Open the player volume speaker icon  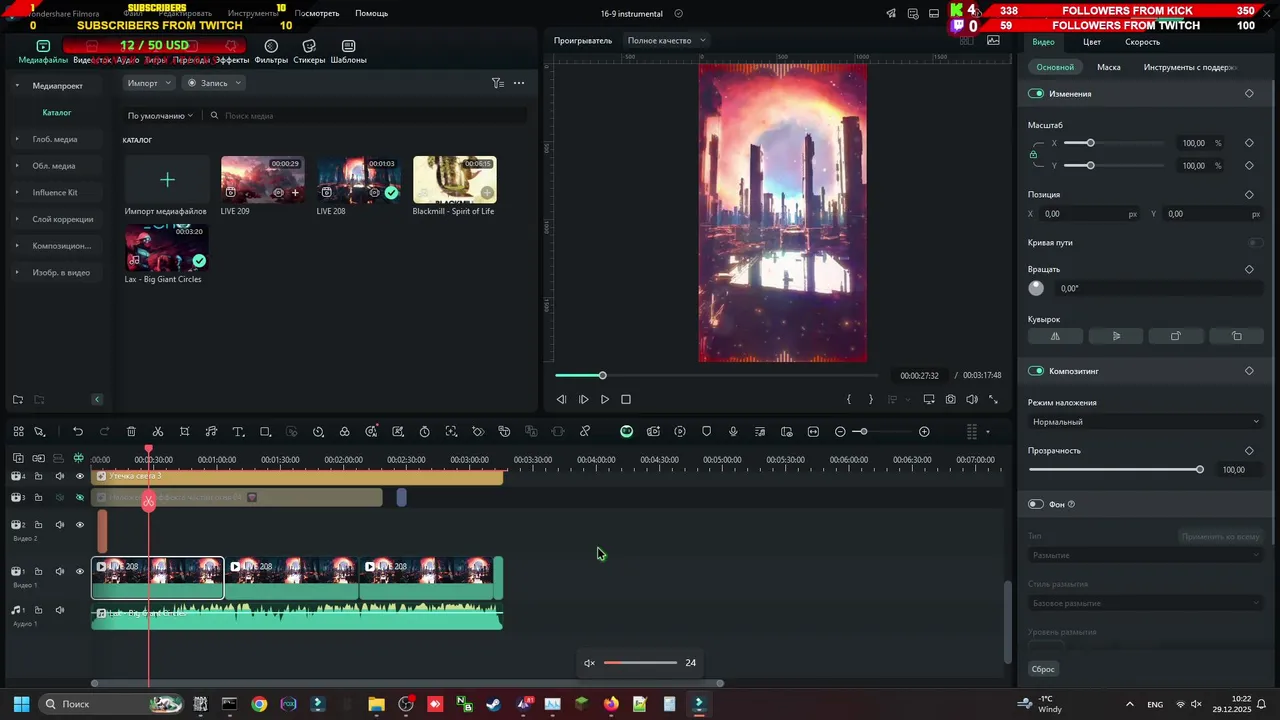click(x=972, y=399)
